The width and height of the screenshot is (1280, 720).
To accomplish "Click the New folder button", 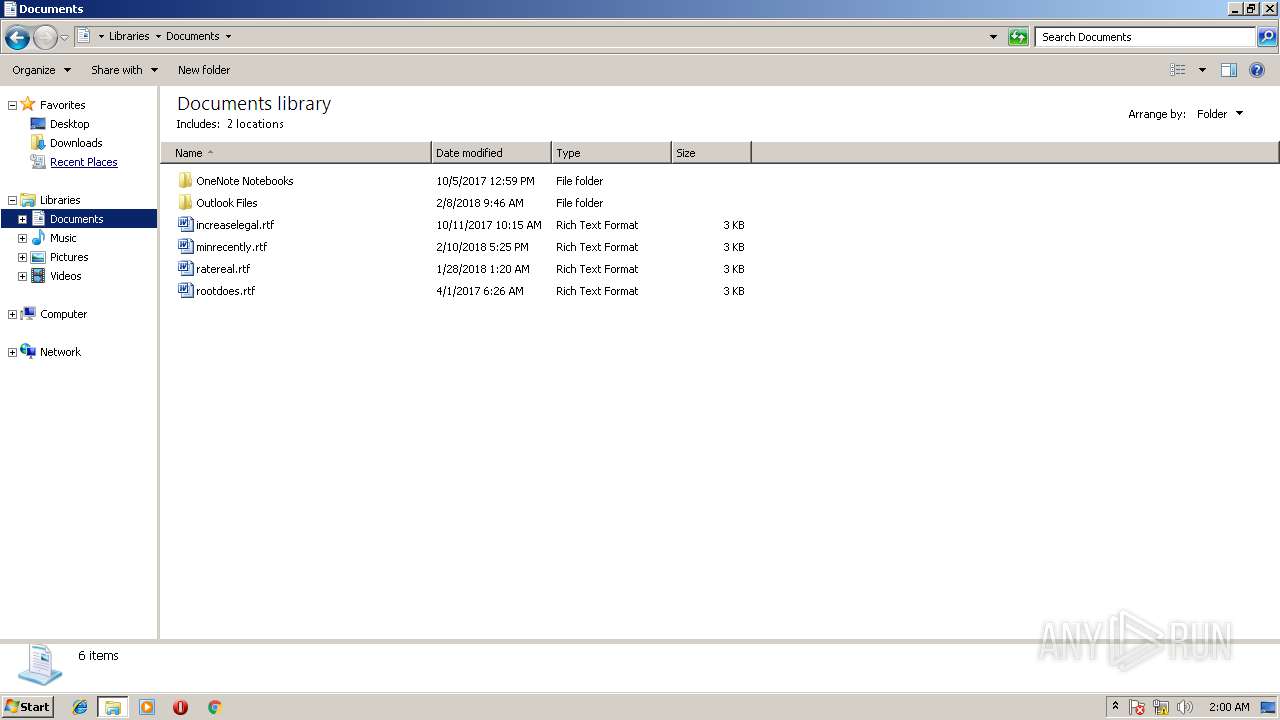I will [x=204, y=70].
